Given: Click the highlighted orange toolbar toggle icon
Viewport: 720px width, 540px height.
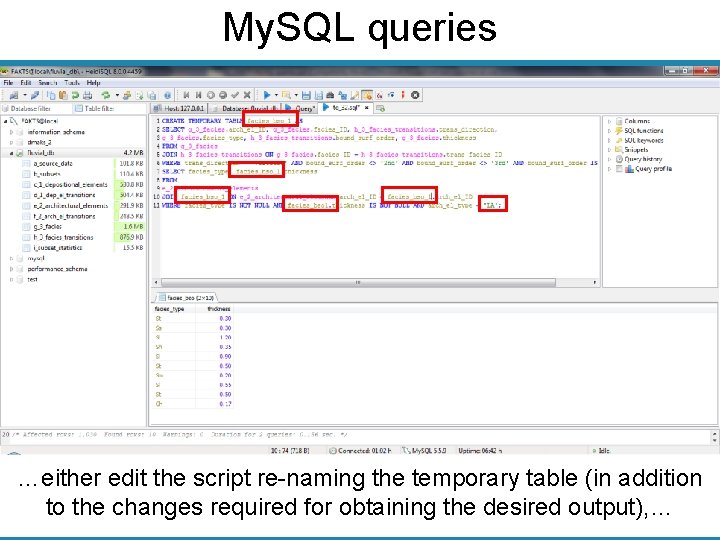Looking at the screenshot, I should click(367, 95).
